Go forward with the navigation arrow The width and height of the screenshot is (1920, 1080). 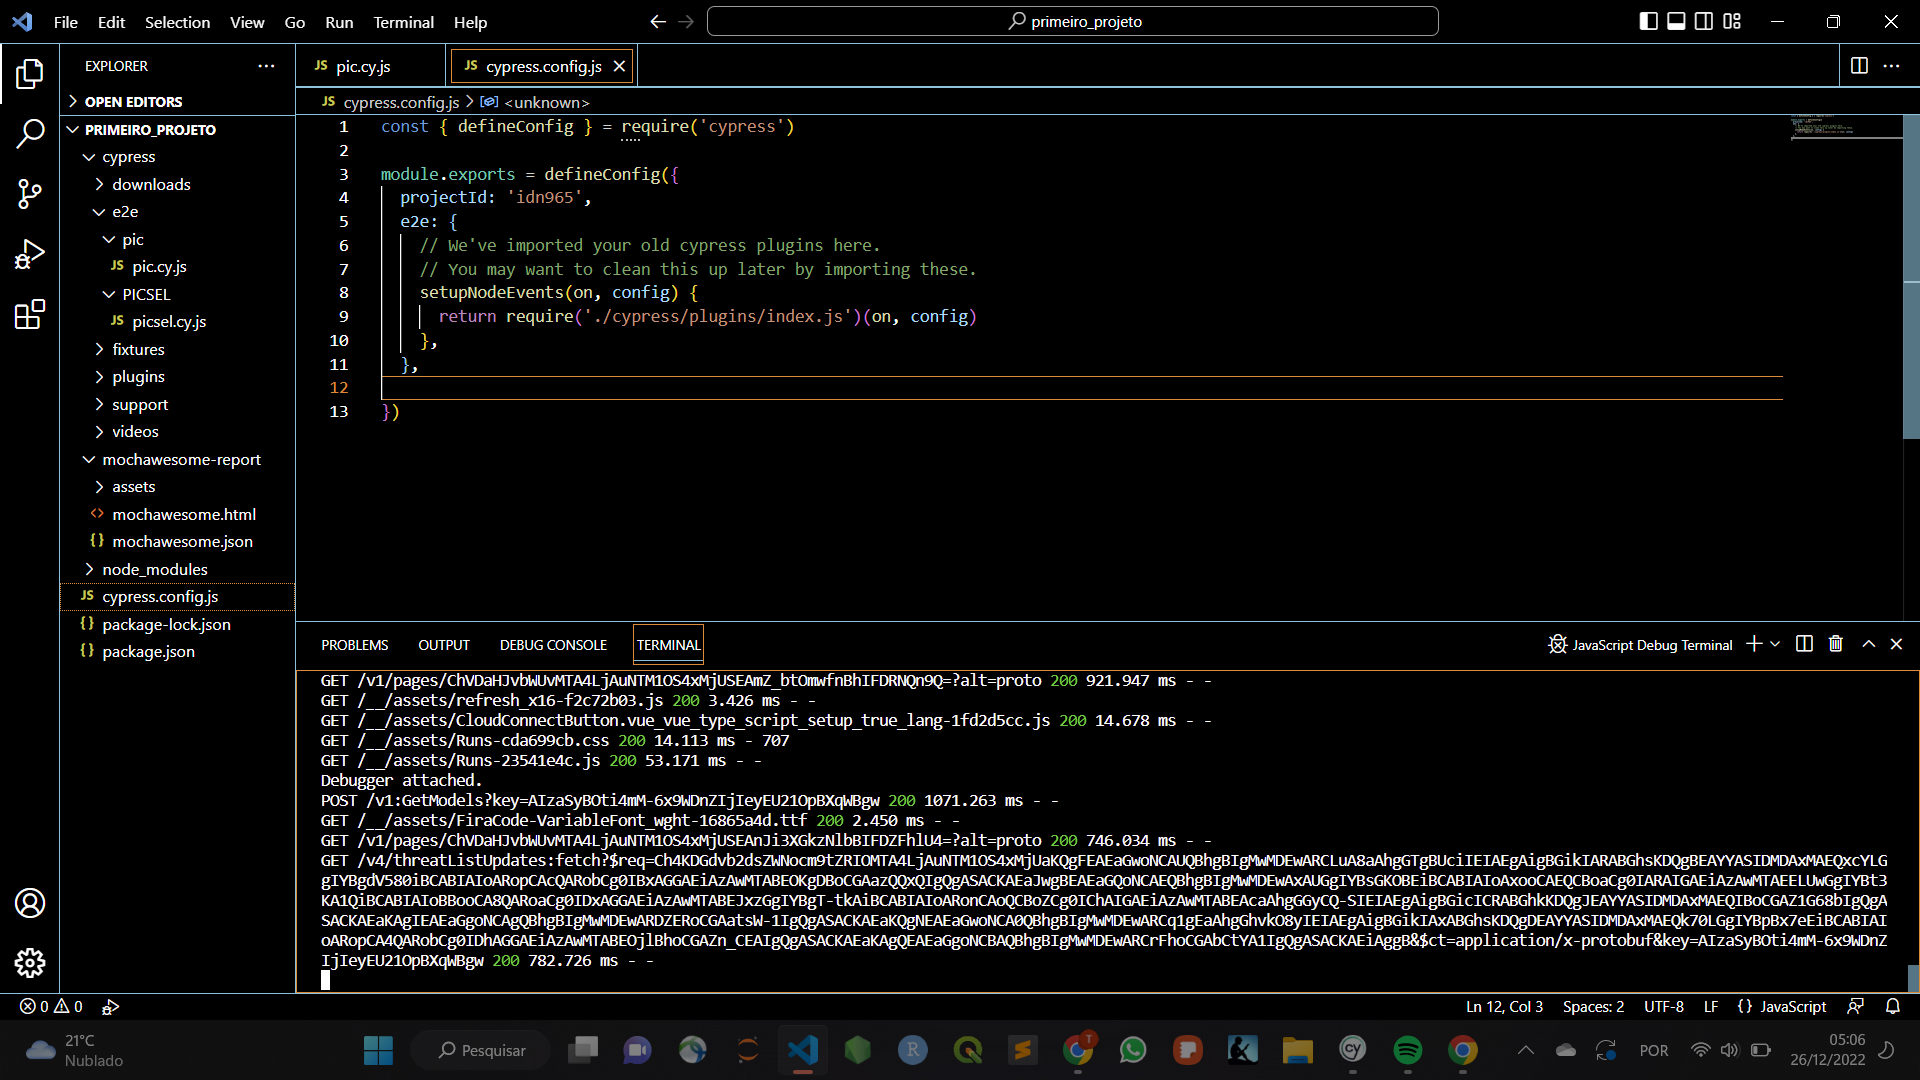click(686, 21)
